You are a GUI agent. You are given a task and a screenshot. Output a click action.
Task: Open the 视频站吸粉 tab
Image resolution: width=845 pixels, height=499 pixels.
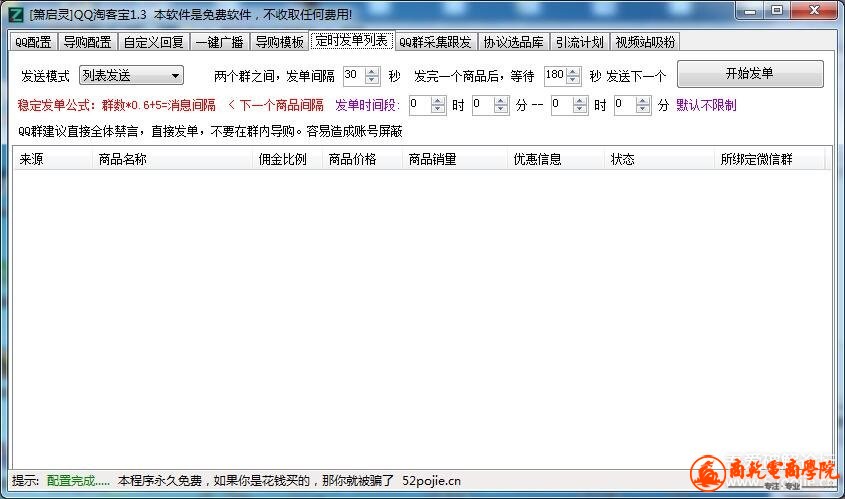coord(645,42)
